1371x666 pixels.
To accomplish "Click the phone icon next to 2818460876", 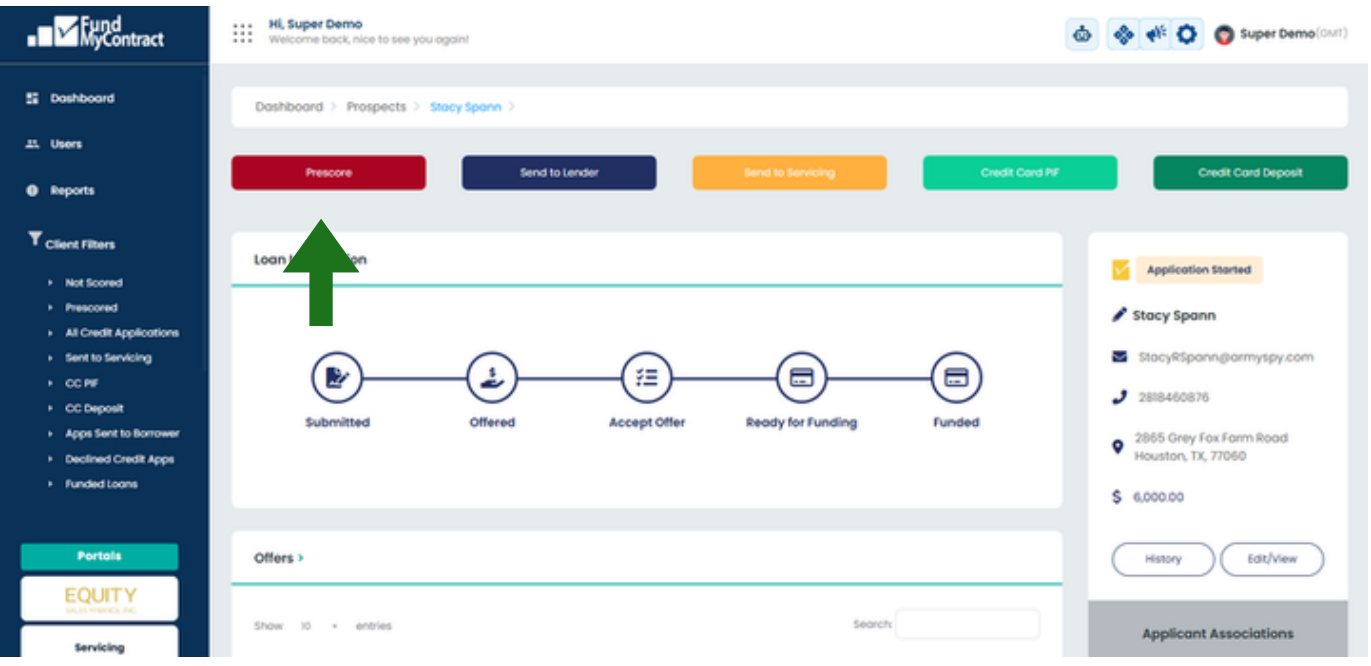I will (x=1119, y=397).
